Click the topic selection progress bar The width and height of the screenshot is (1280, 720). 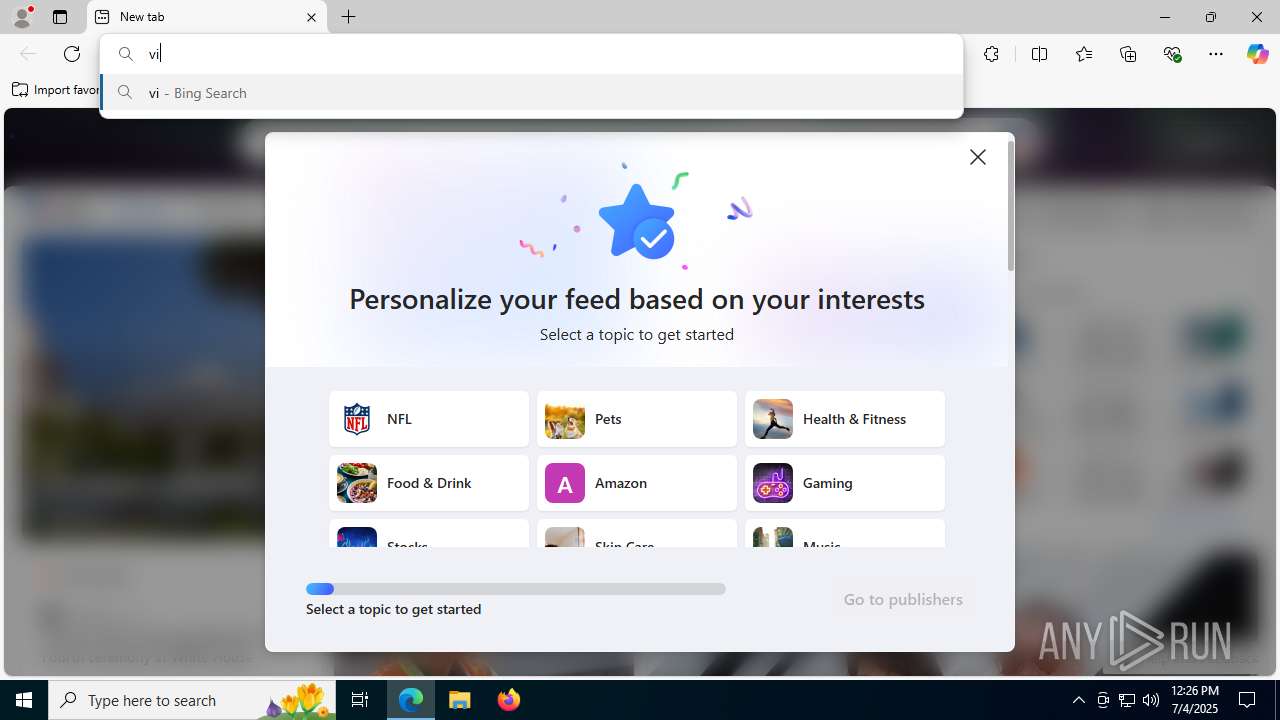(516, 589)
